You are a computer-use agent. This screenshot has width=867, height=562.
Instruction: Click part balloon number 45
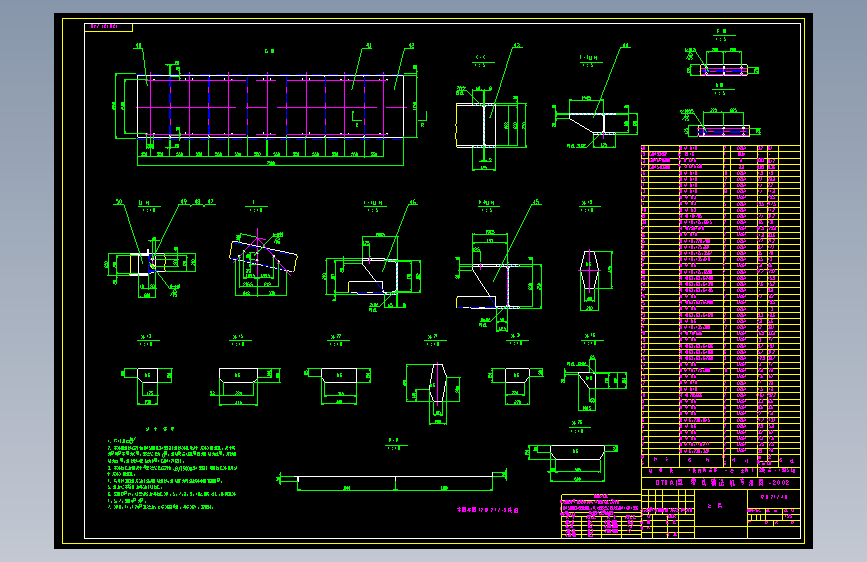(x=536, y=202)
